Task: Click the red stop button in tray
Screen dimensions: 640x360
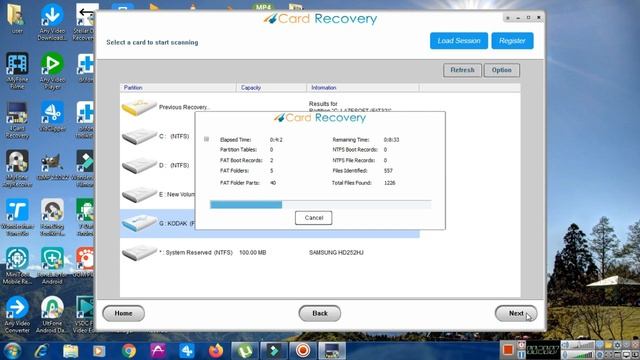Action: (508, 350)
